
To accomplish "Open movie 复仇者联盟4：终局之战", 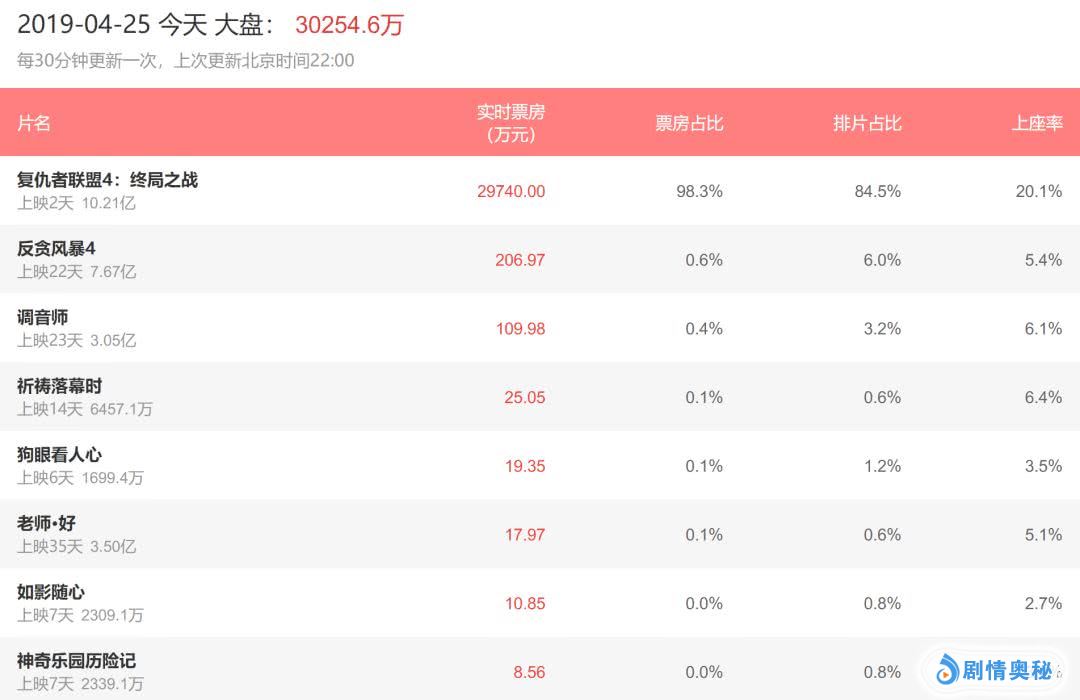I will tap(108, 180).
